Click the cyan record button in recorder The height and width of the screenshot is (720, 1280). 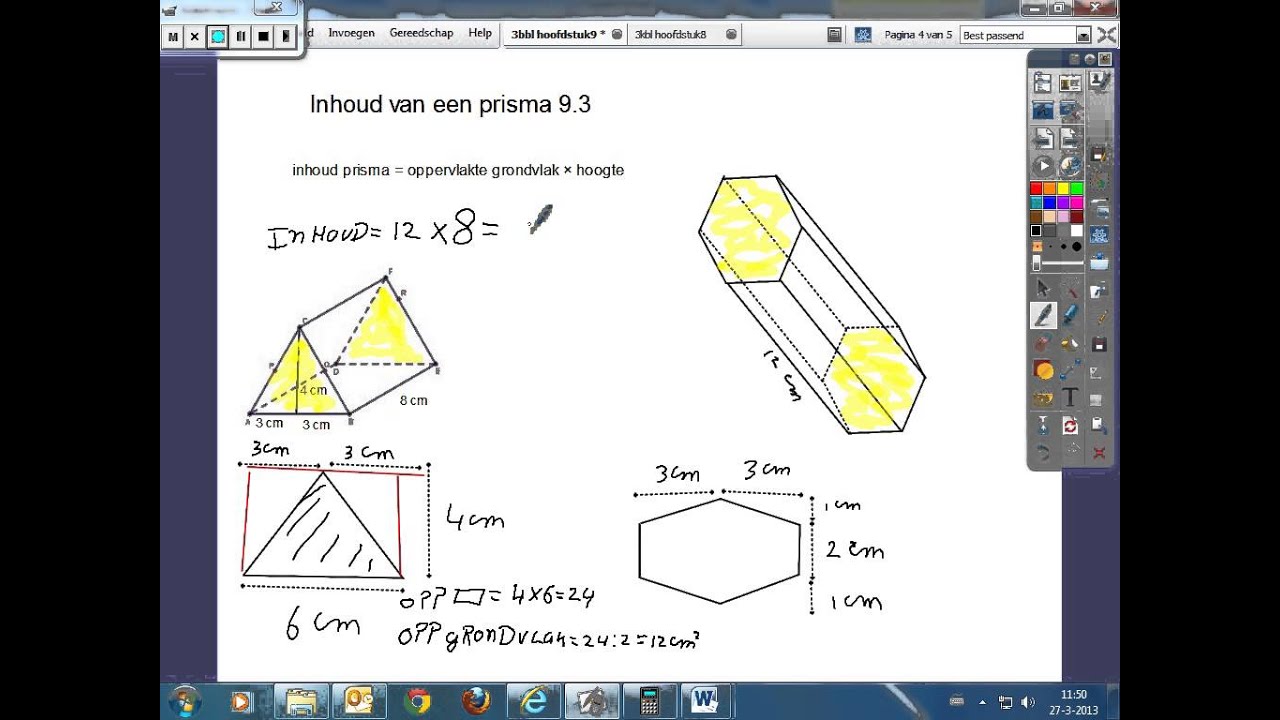coord(218,36)
